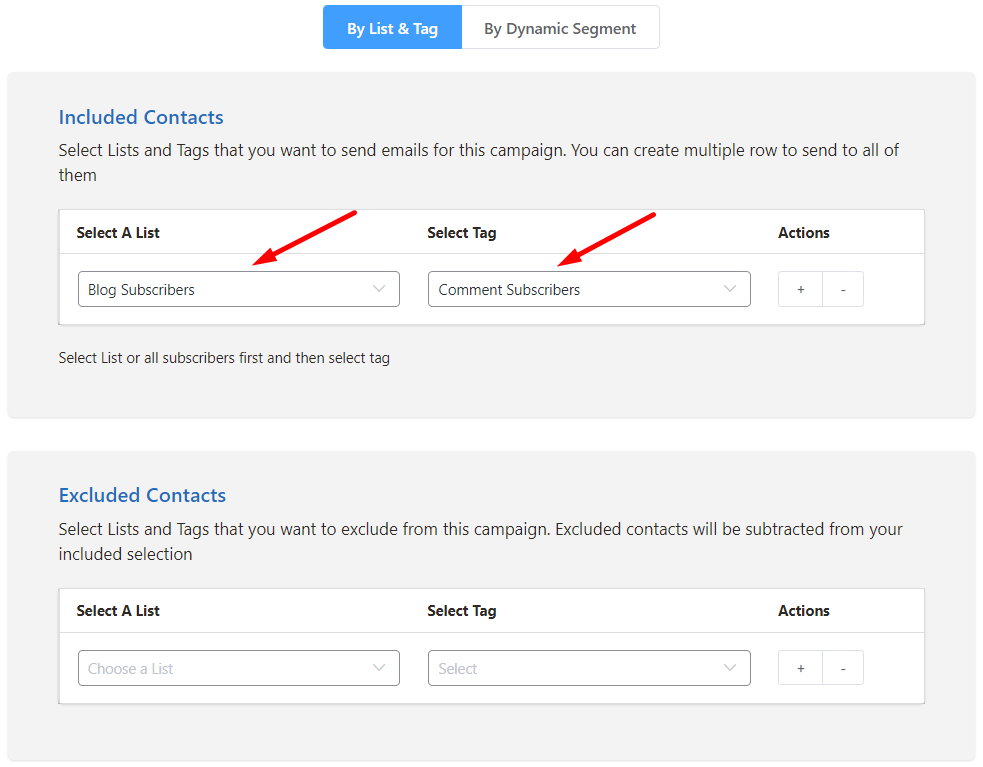The height and width of the screenshot is (767, 983).
Task: Click the chevron arrow in Blog Subscribers field
Action: pos(379,288)
